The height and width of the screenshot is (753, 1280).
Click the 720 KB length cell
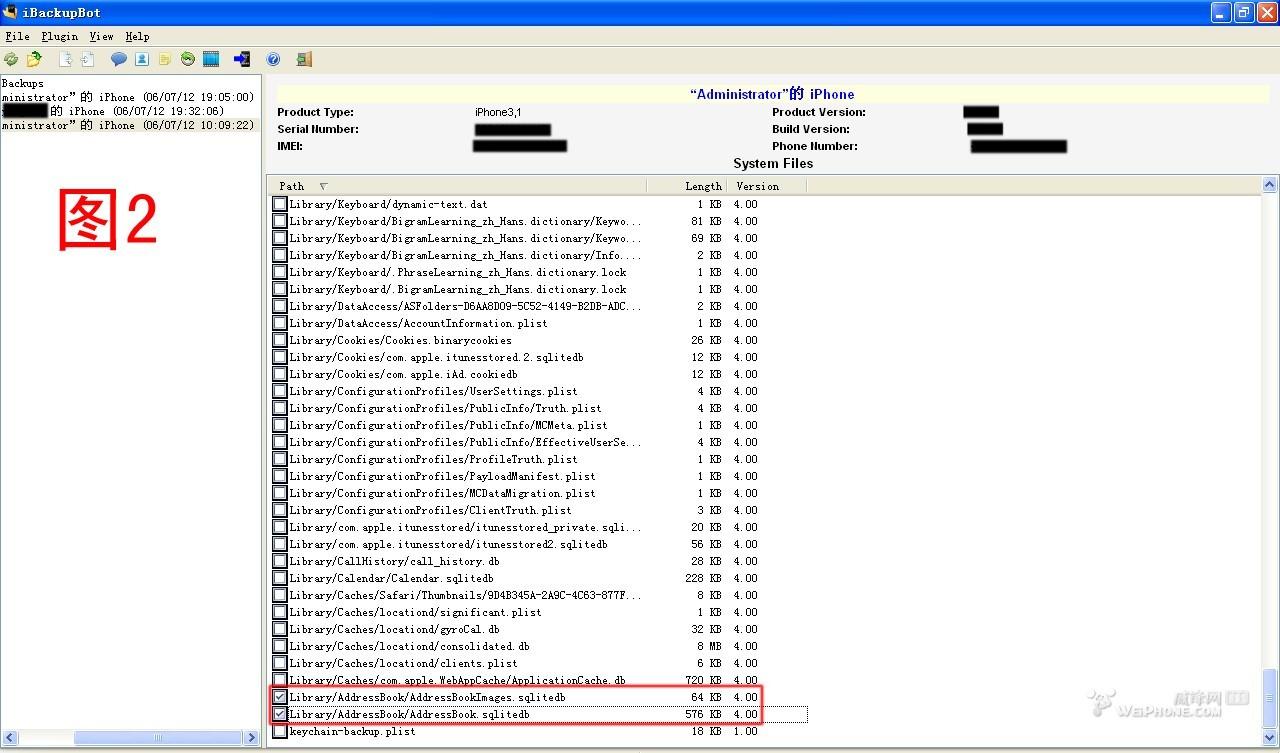(x=703, y=680)
